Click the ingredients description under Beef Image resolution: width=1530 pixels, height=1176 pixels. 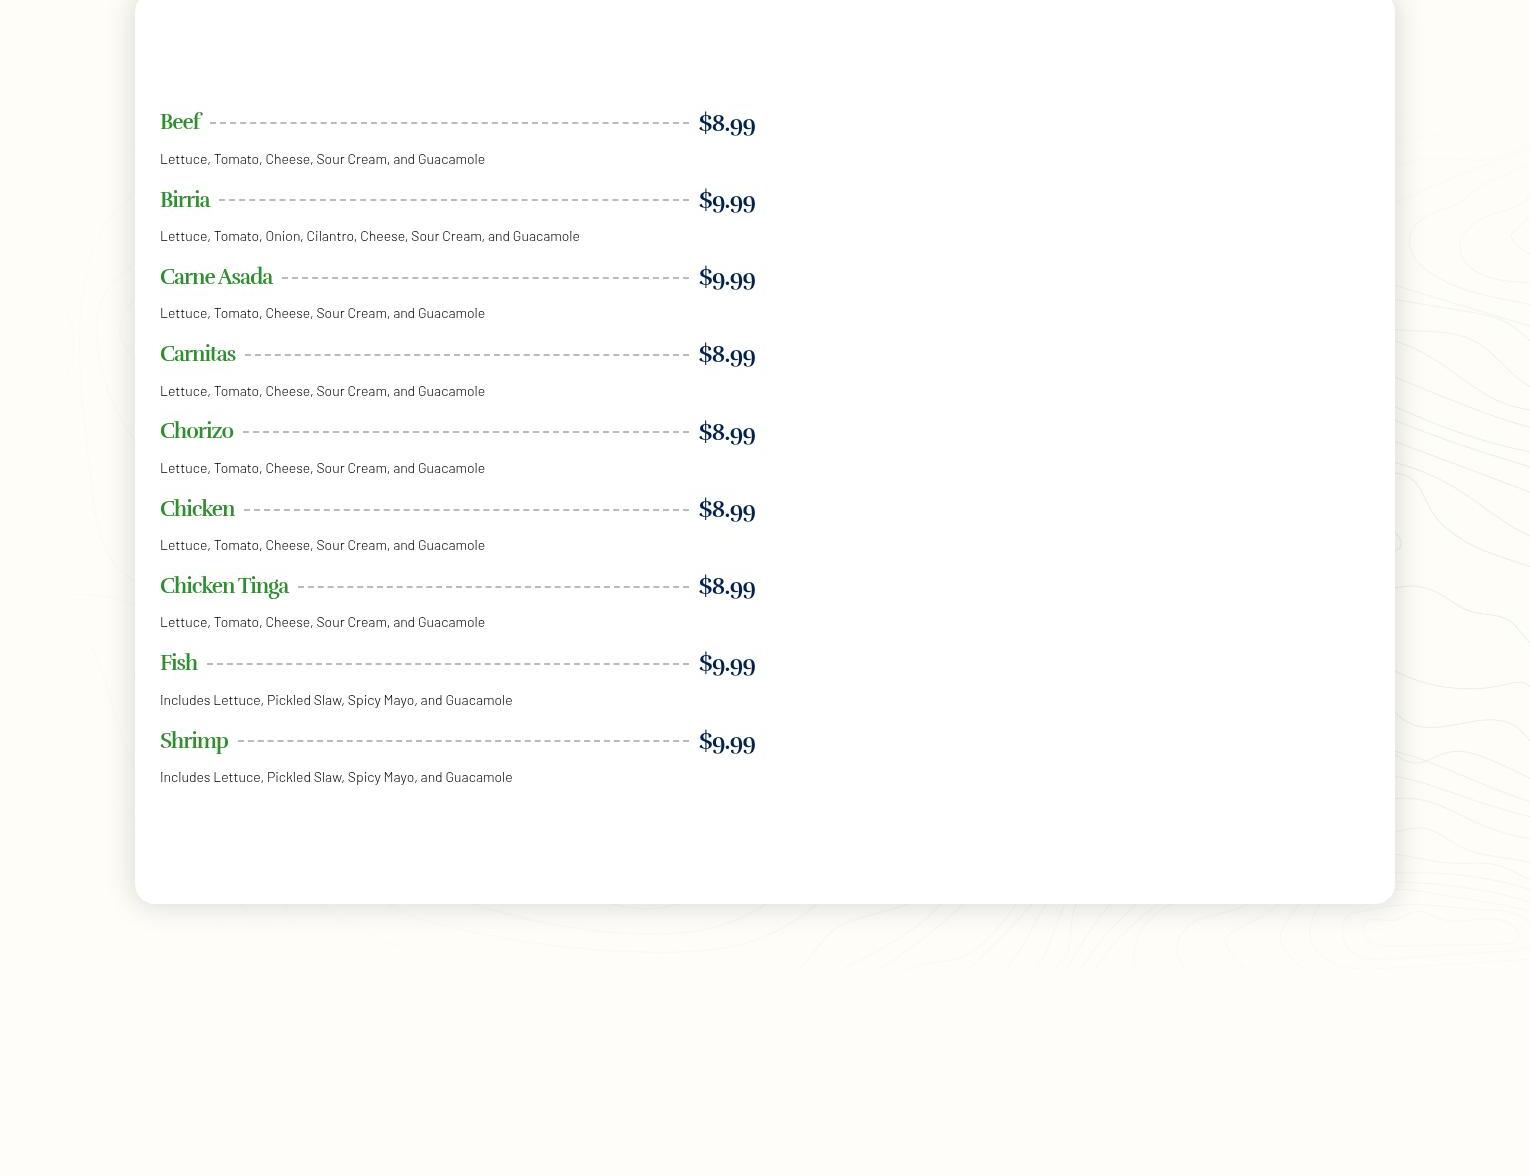(322, 159)
